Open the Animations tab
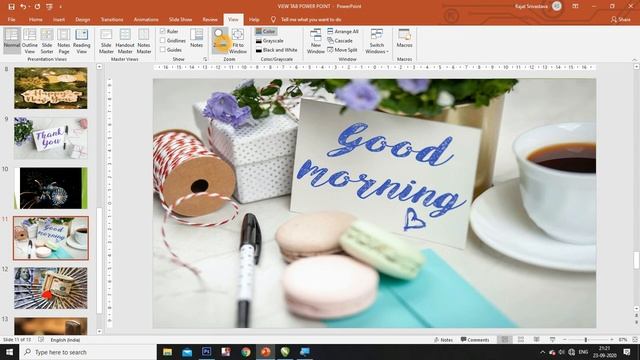Image resolution: width=640 pixels, height=360 pixels. pos(146,19)
